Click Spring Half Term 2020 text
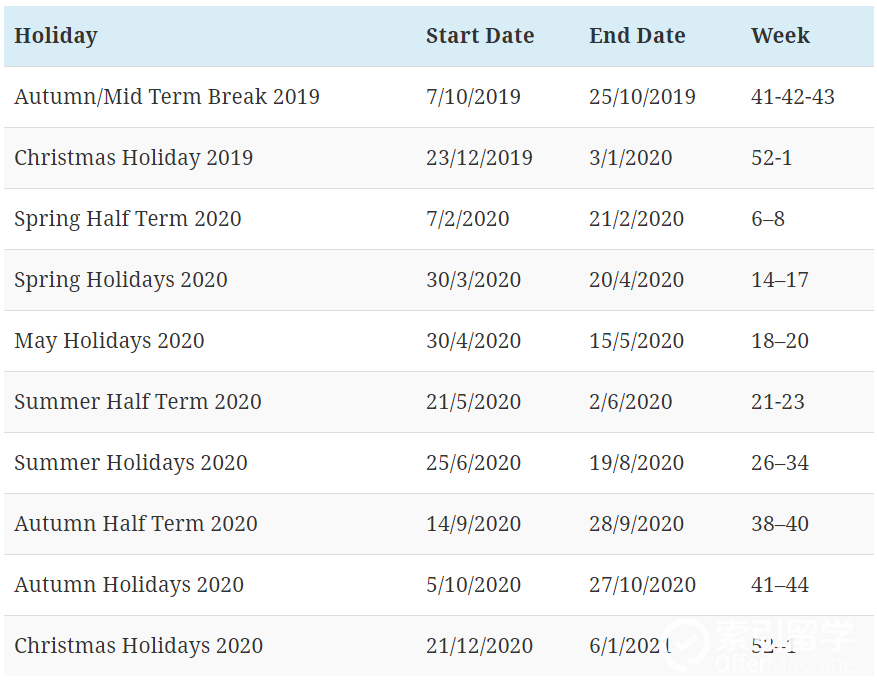 point(128,219)
